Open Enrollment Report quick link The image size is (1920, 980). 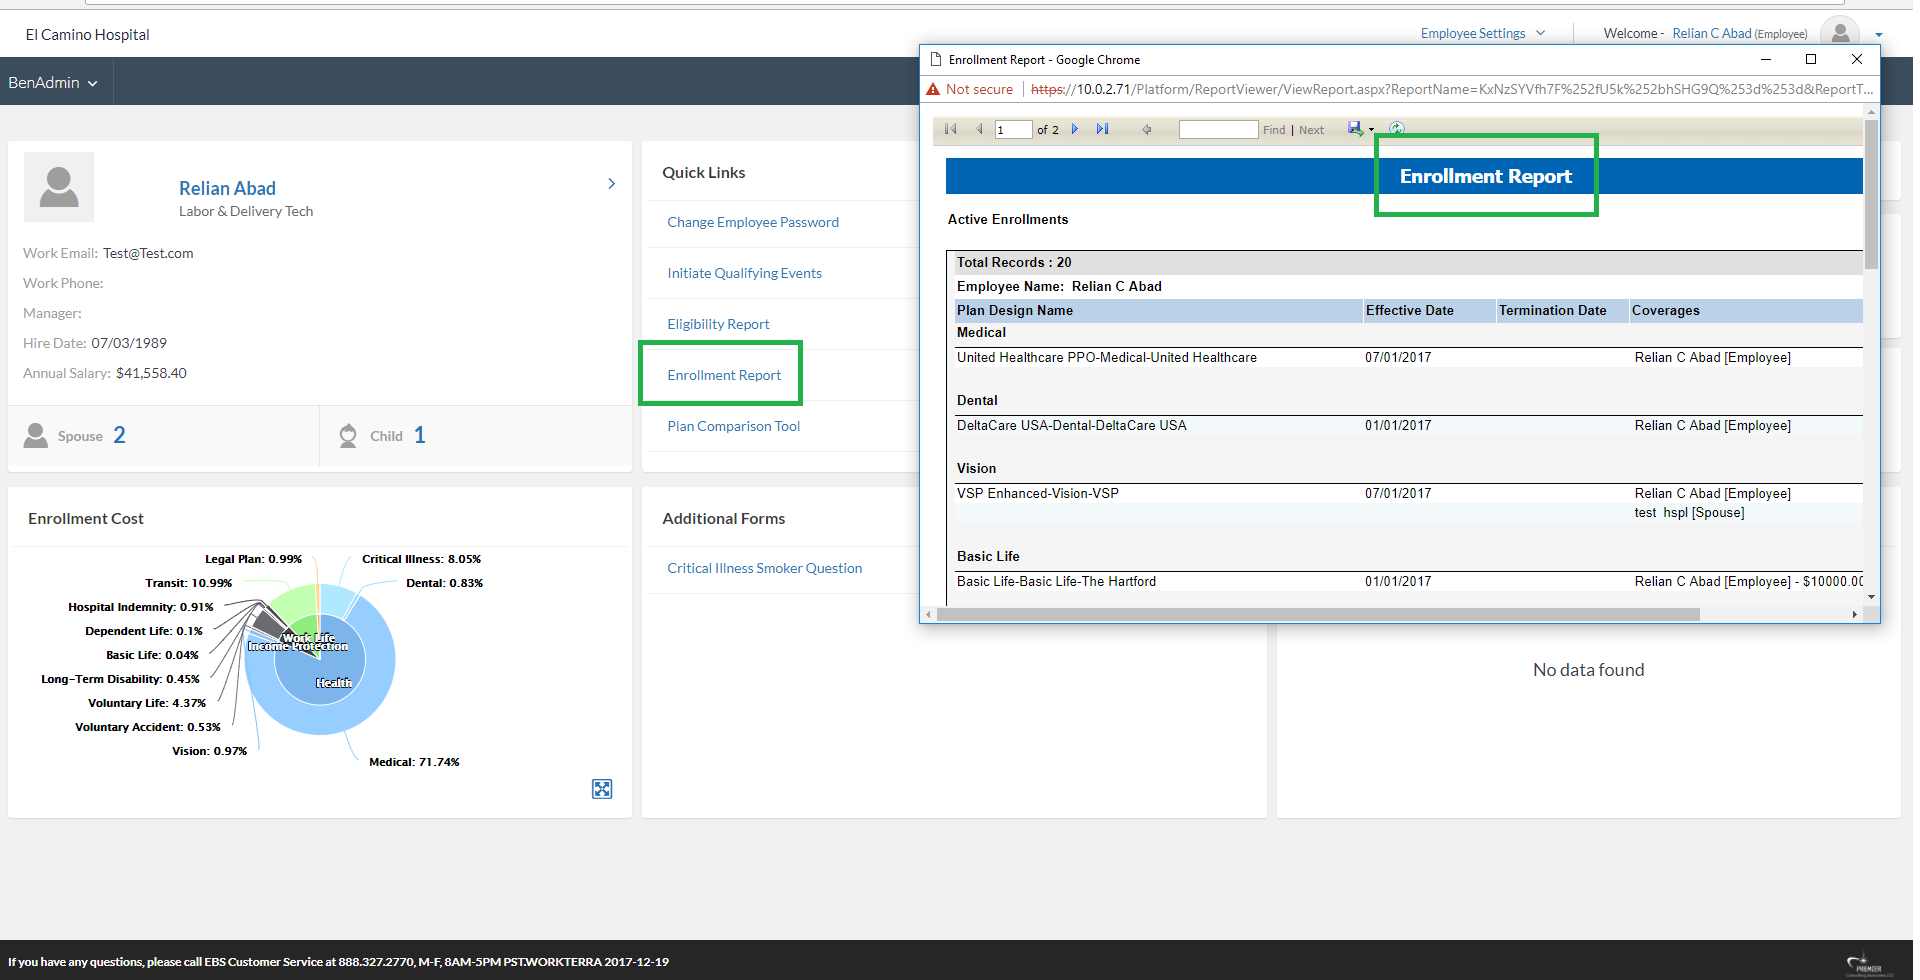724,375
